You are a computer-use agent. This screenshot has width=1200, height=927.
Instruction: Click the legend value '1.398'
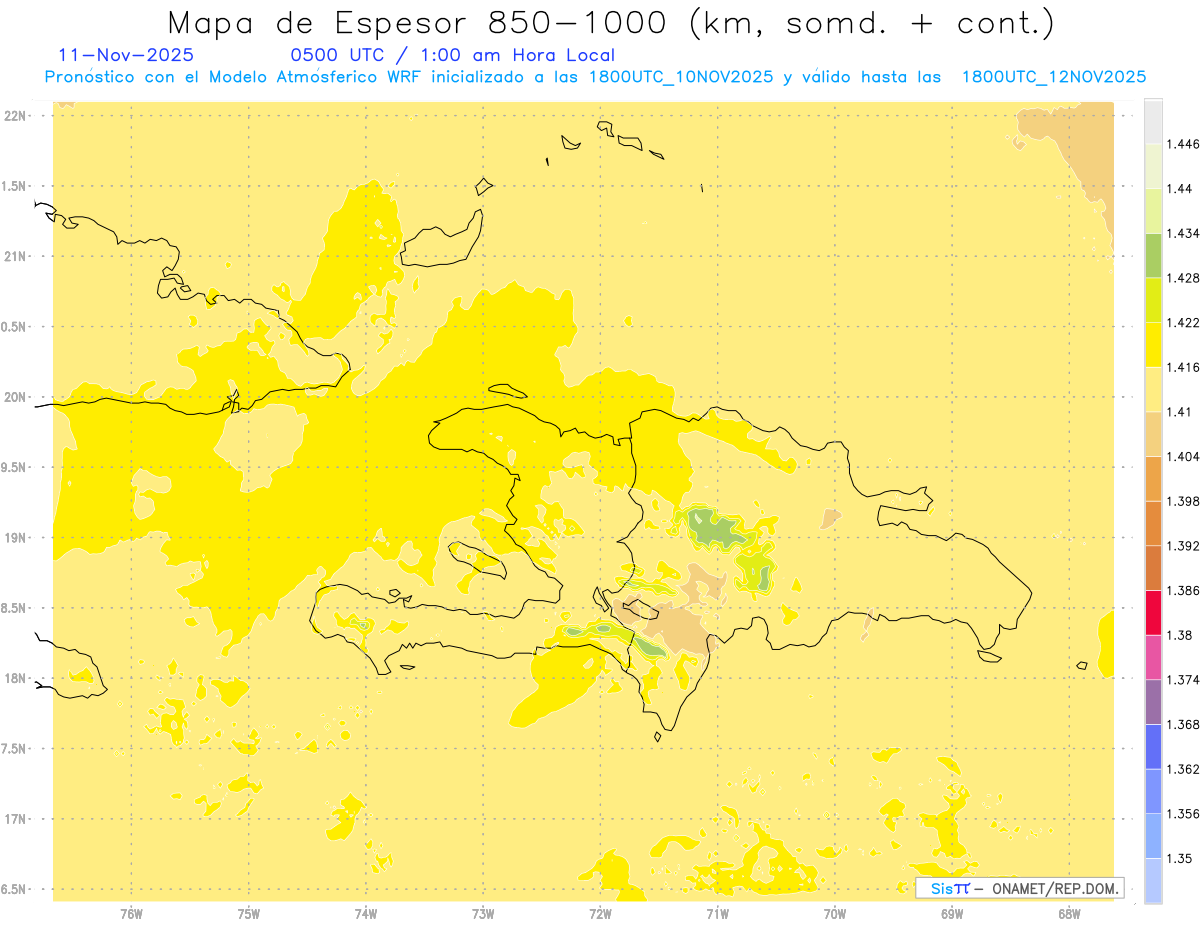(x=1183, y=501)
